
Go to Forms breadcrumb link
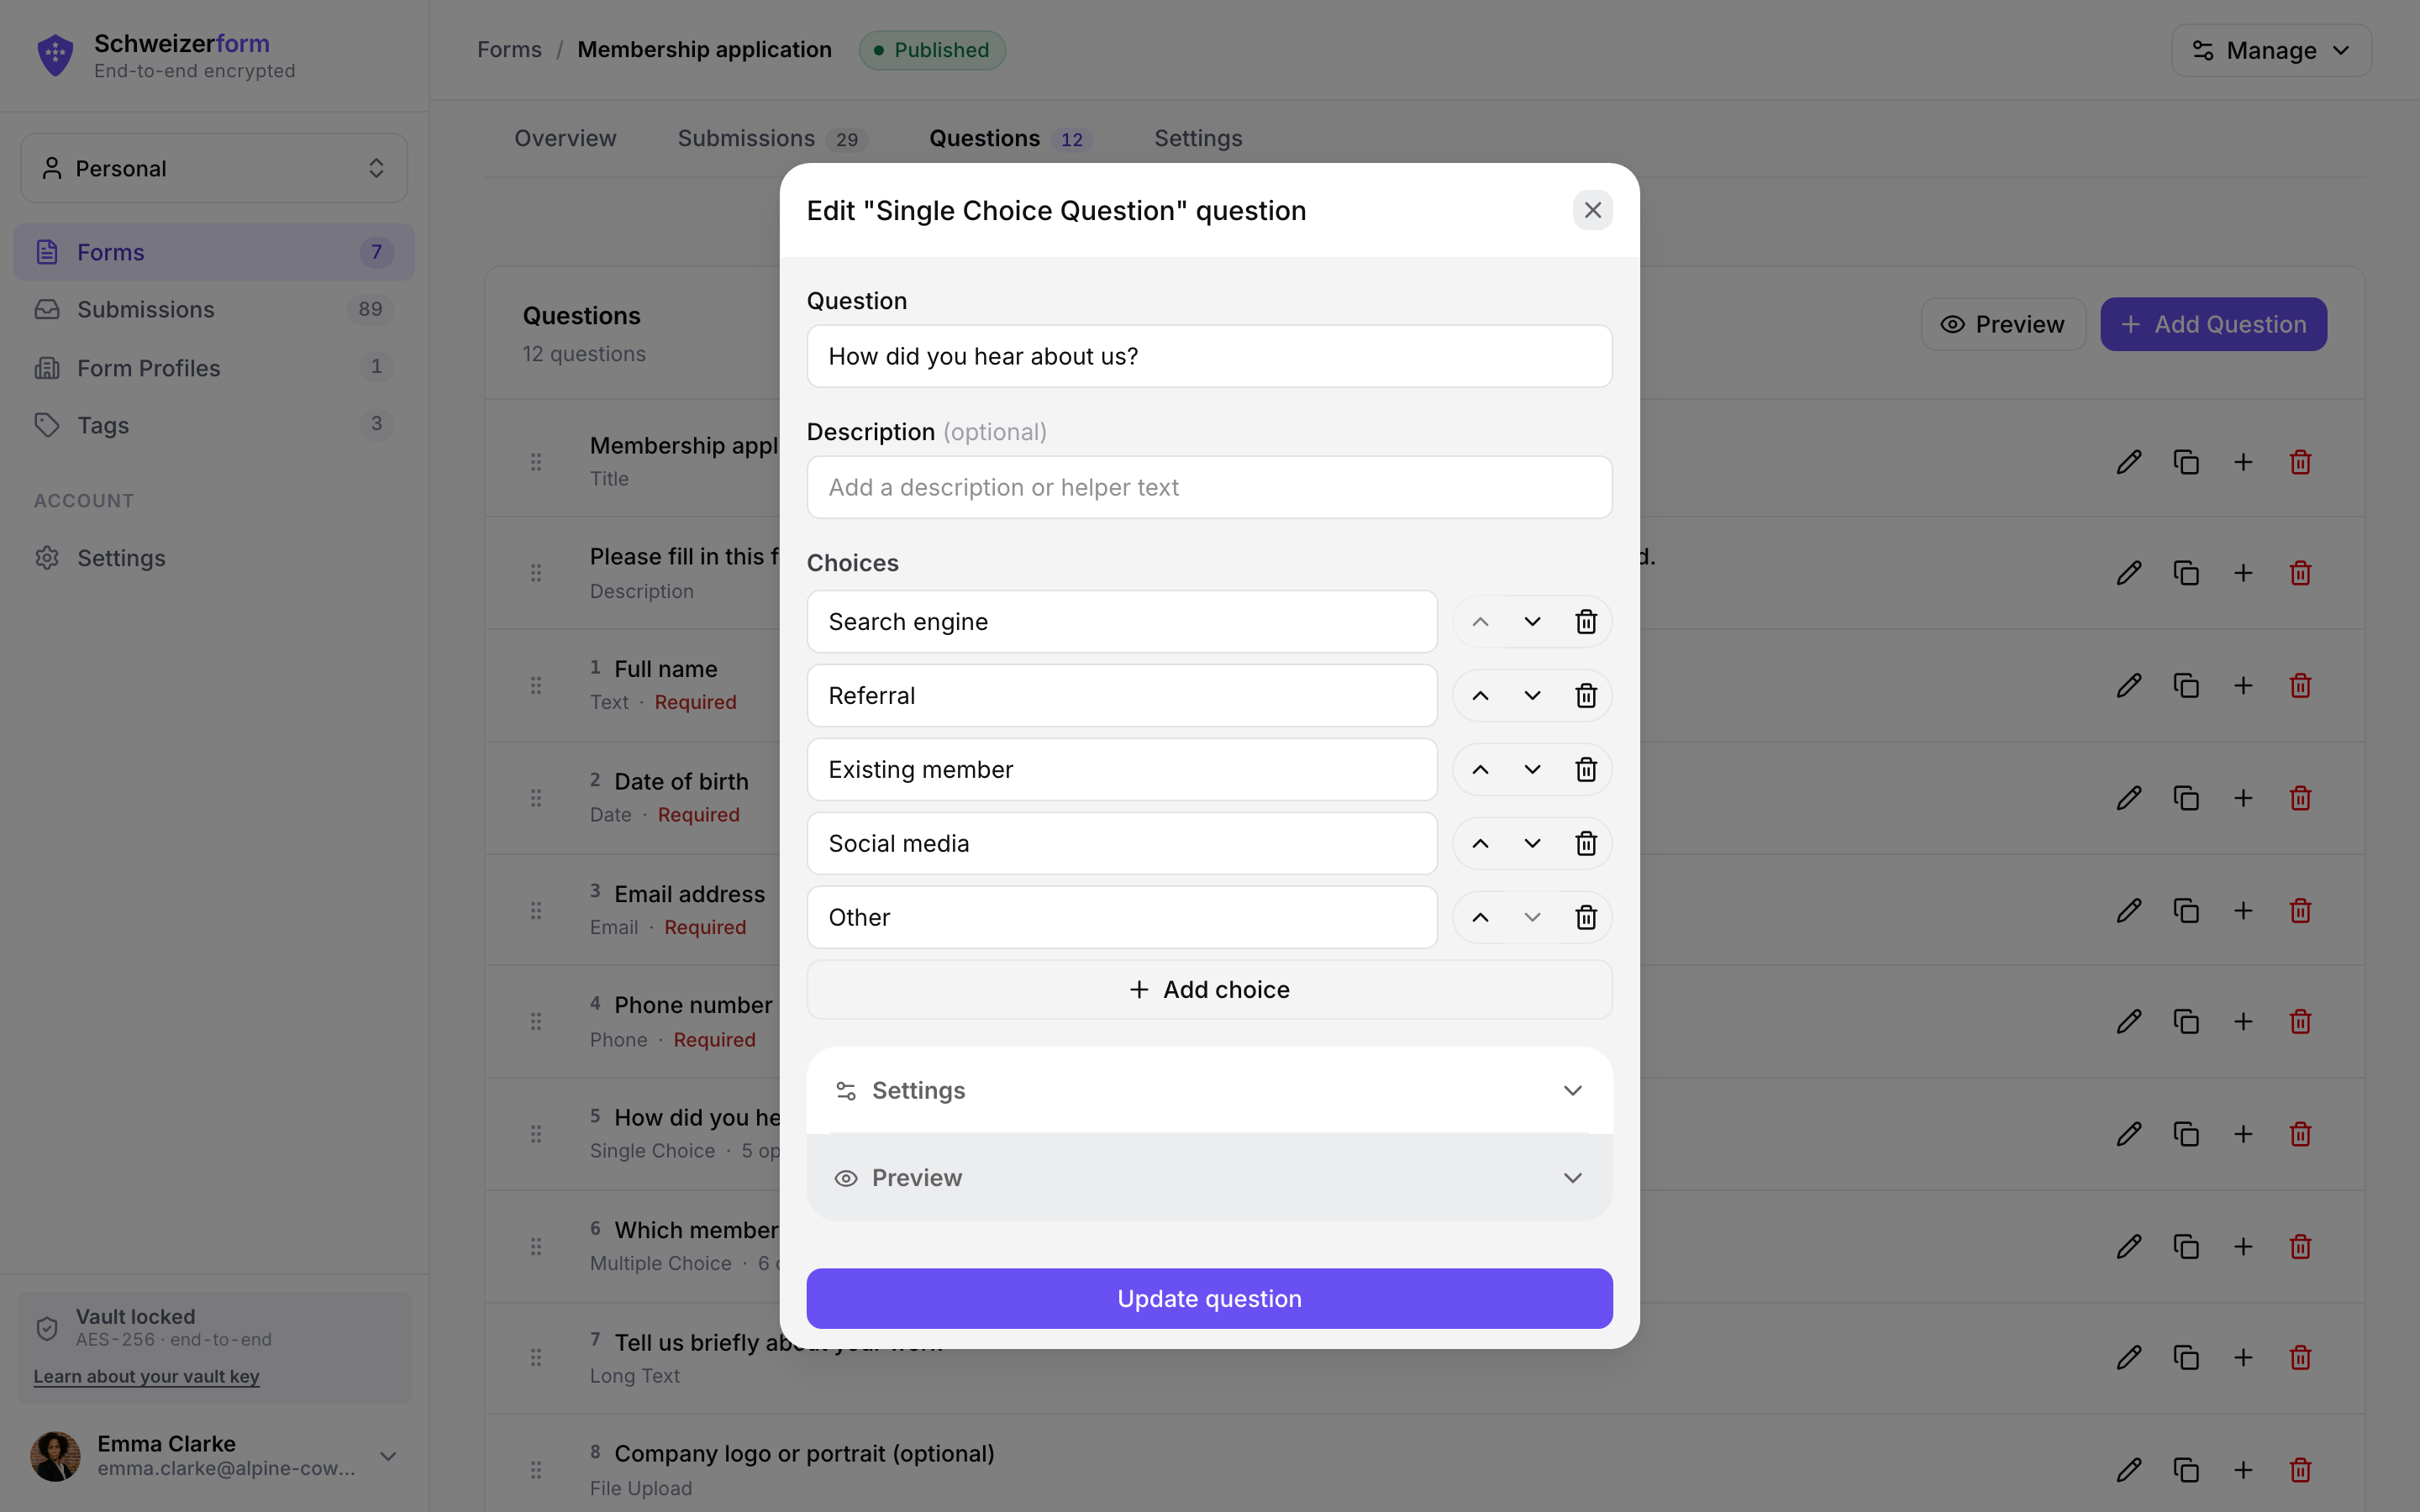pos(509,50)
